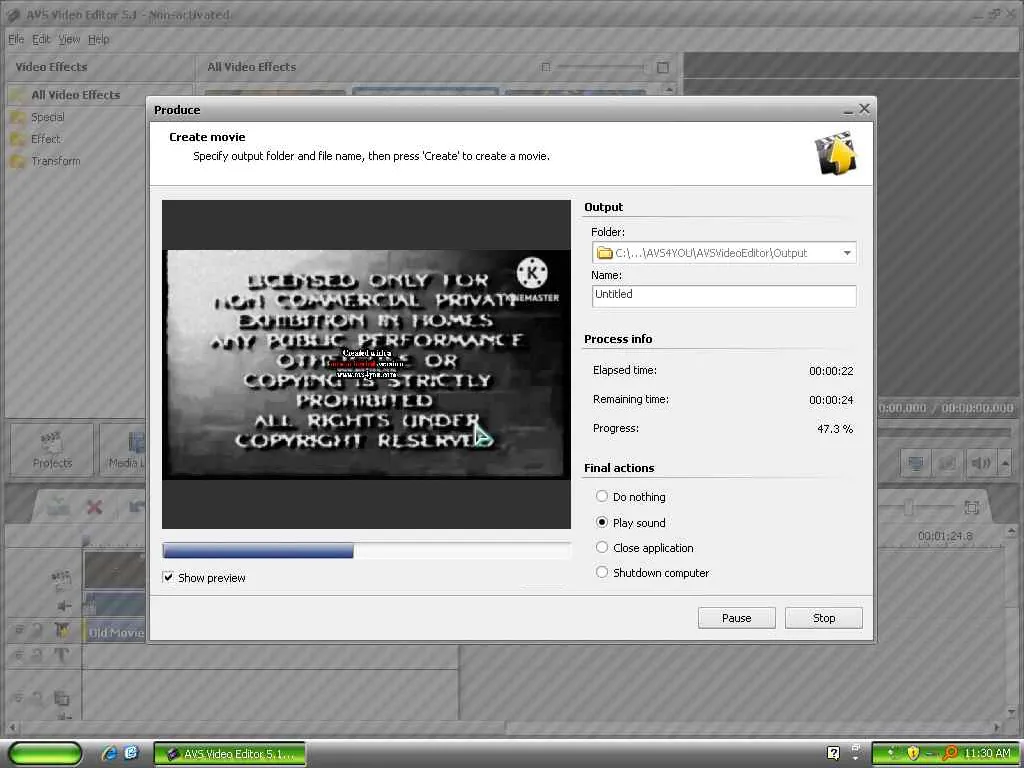Viewport: 1024px width, 768px height.
Task: Click the timeline horizontal scrollbar left arrow
Action: click(12, 727)
